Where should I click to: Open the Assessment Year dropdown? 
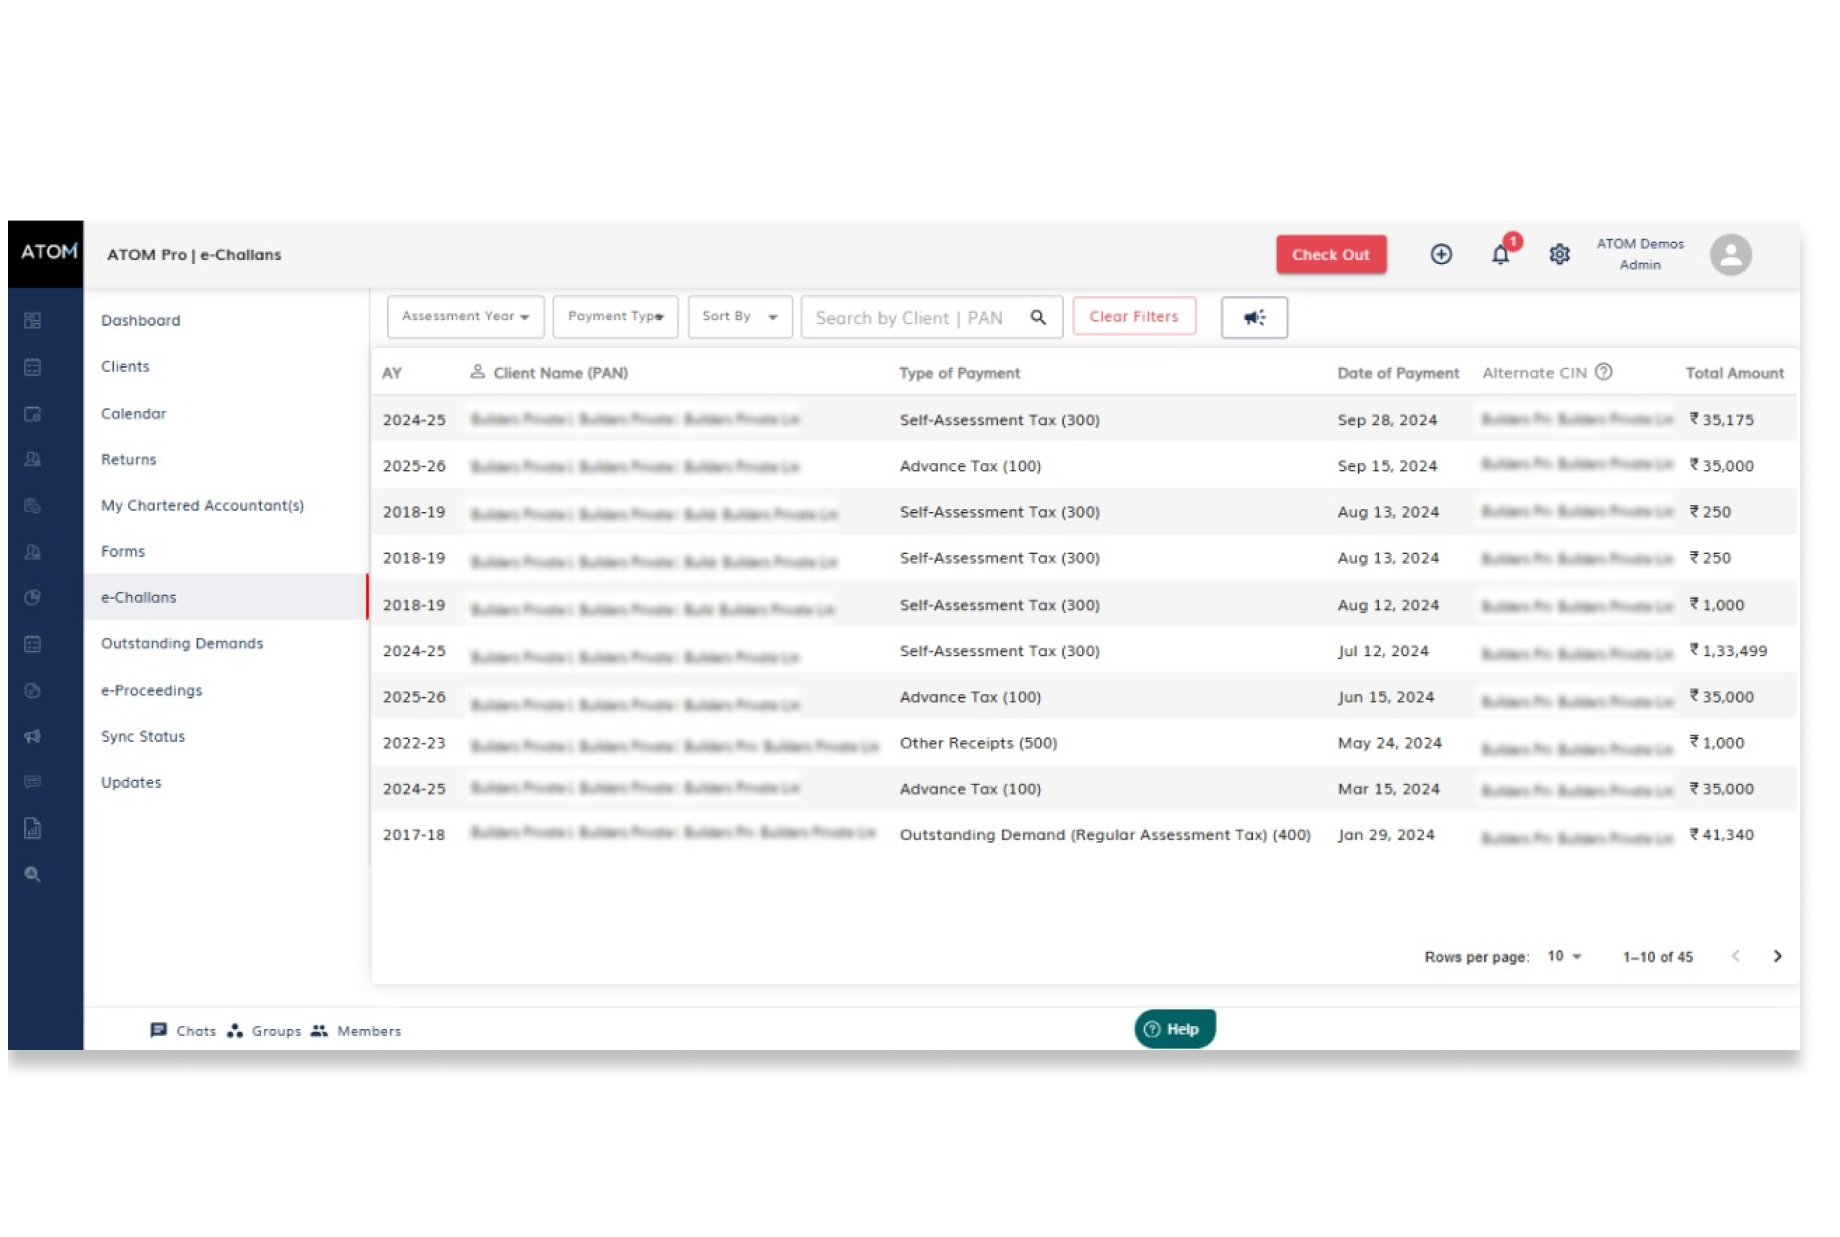click(x=465, y=317)
